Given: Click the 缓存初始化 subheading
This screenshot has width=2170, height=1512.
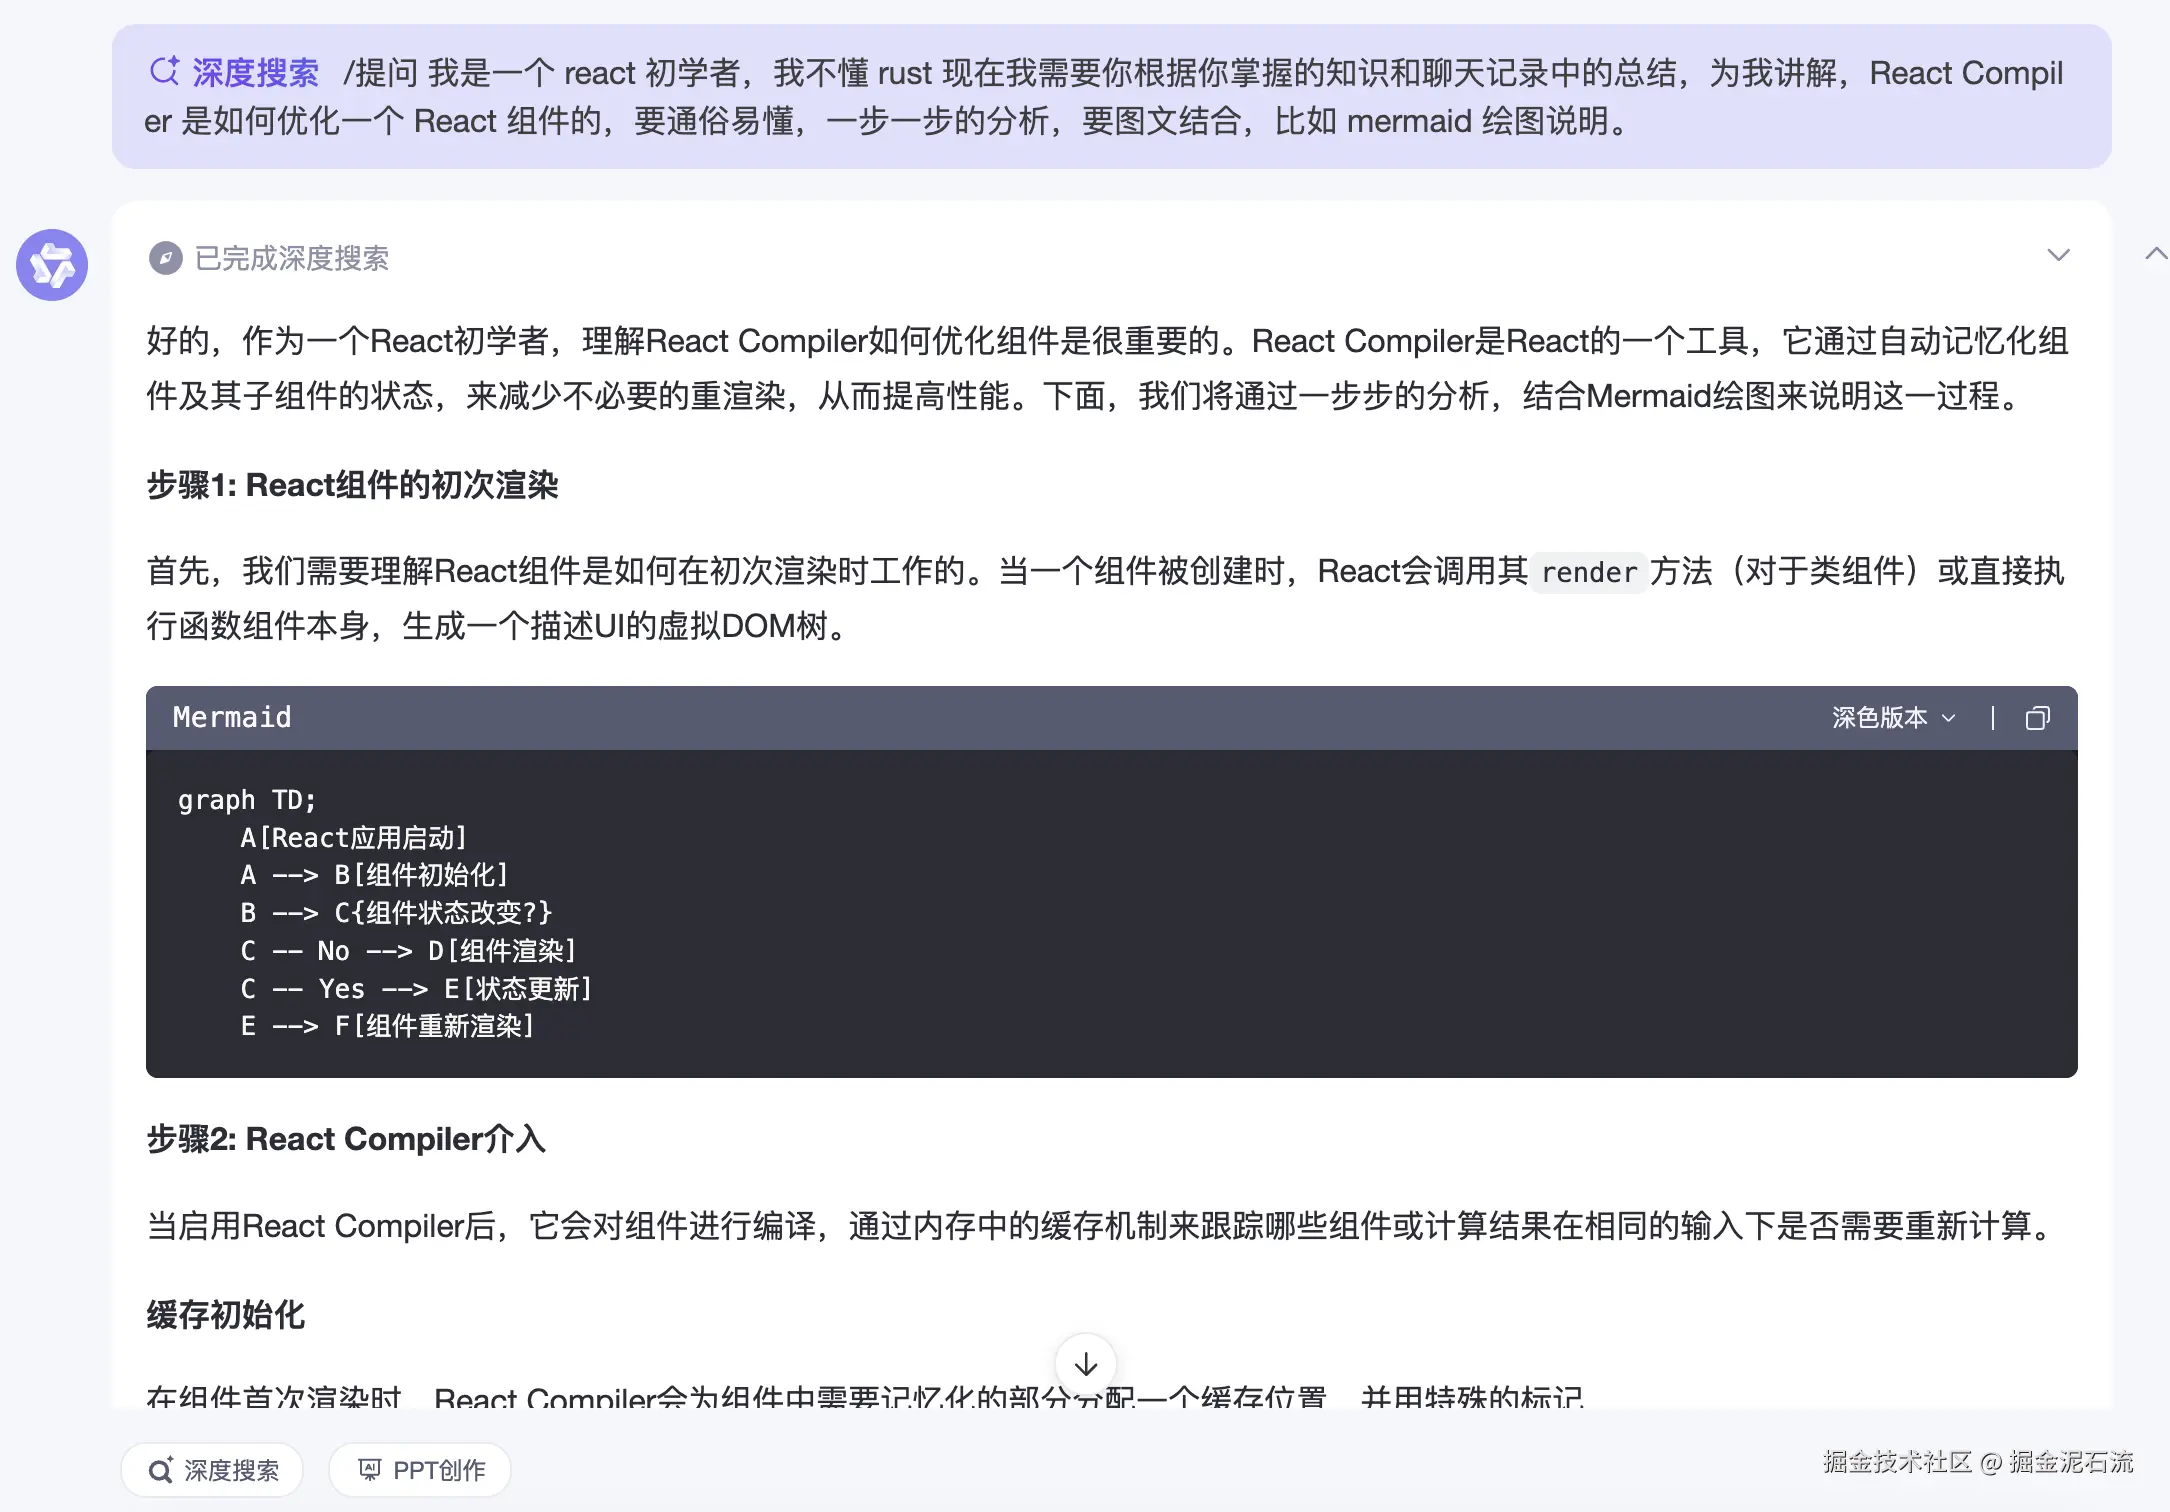Looking at the screenshot, I should tap(225, 1315).
